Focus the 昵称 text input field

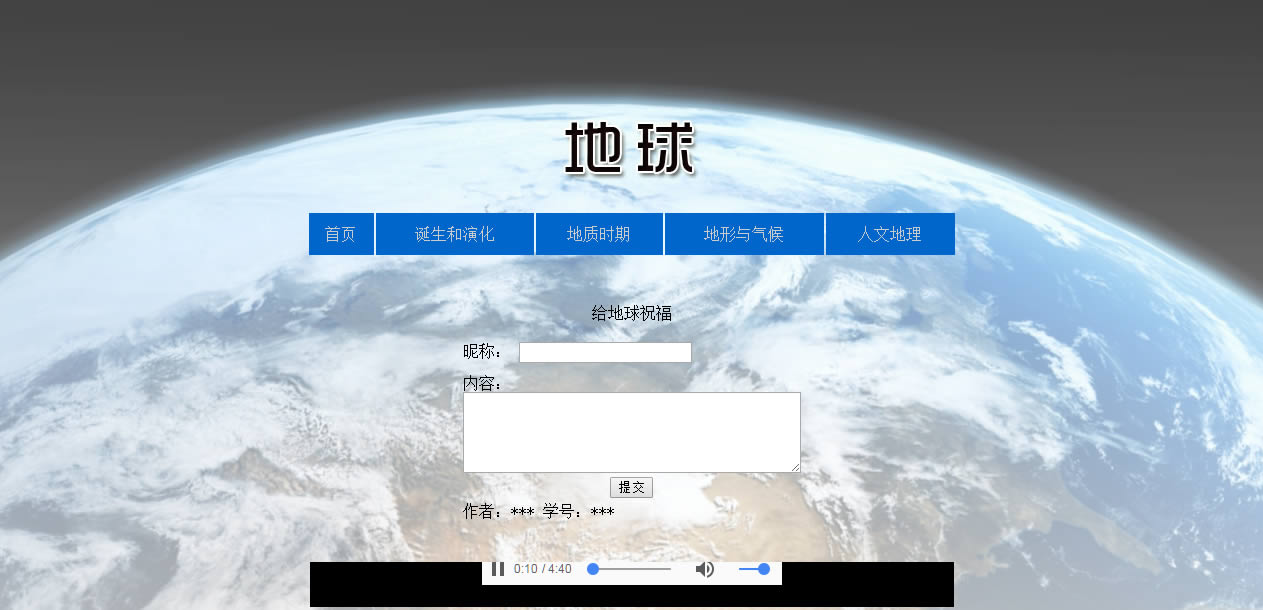coord(605,353)
